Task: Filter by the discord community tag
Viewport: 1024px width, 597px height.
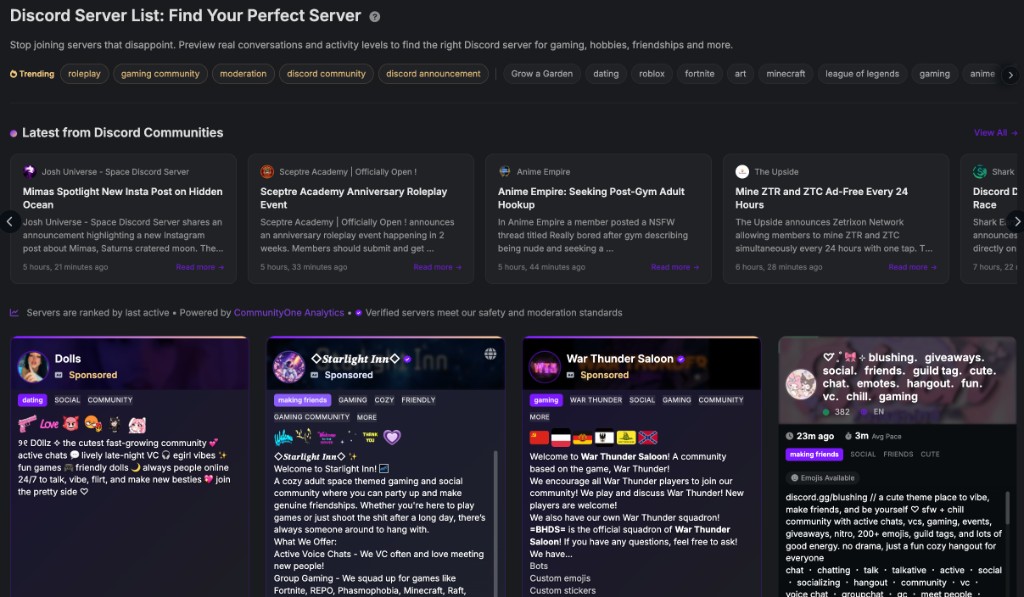Action: coord(327,74)
